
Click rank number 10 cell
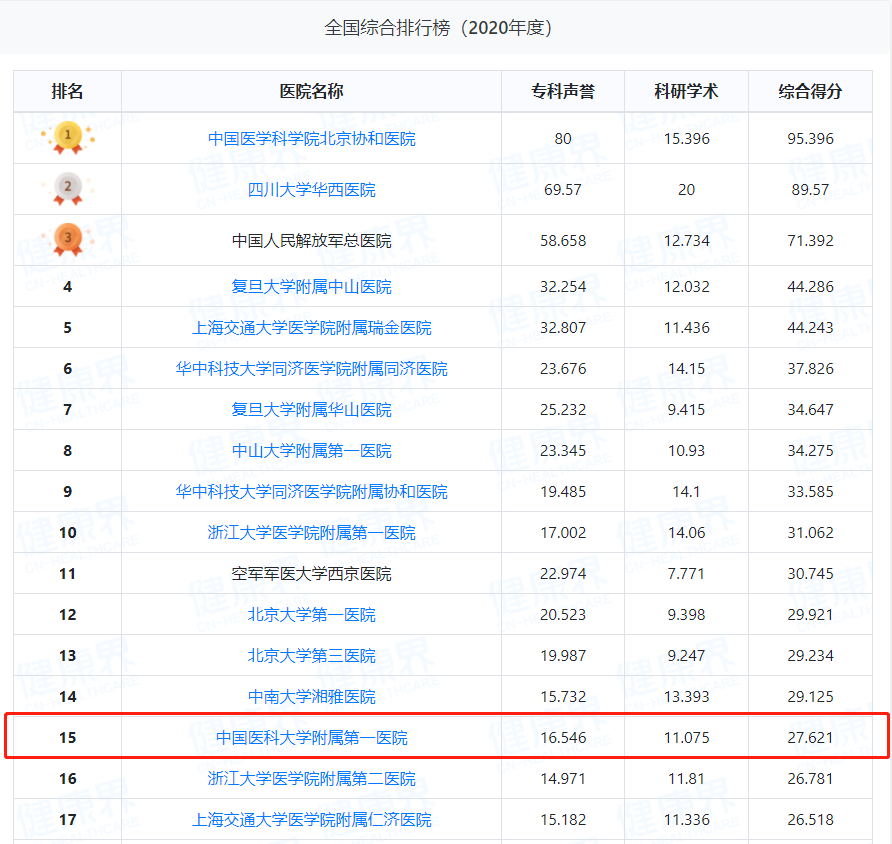pos(67,532)
